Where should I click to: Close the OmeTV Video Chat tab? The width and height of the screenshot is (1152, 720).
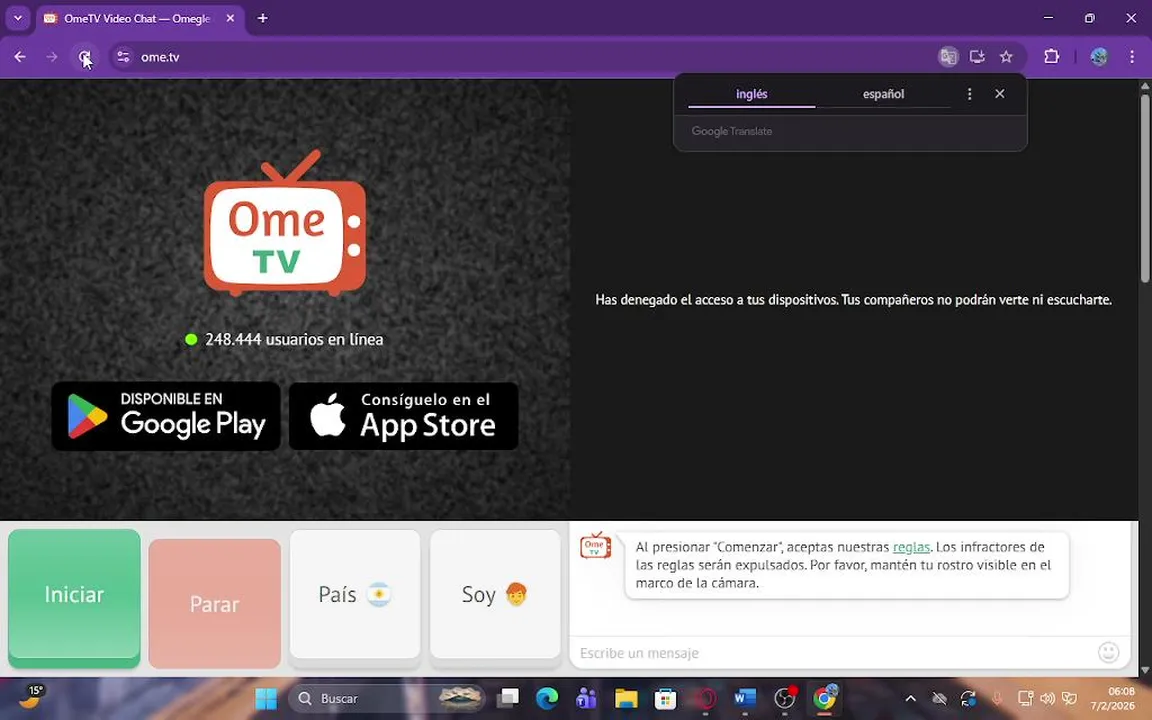(x=230, y=18)
